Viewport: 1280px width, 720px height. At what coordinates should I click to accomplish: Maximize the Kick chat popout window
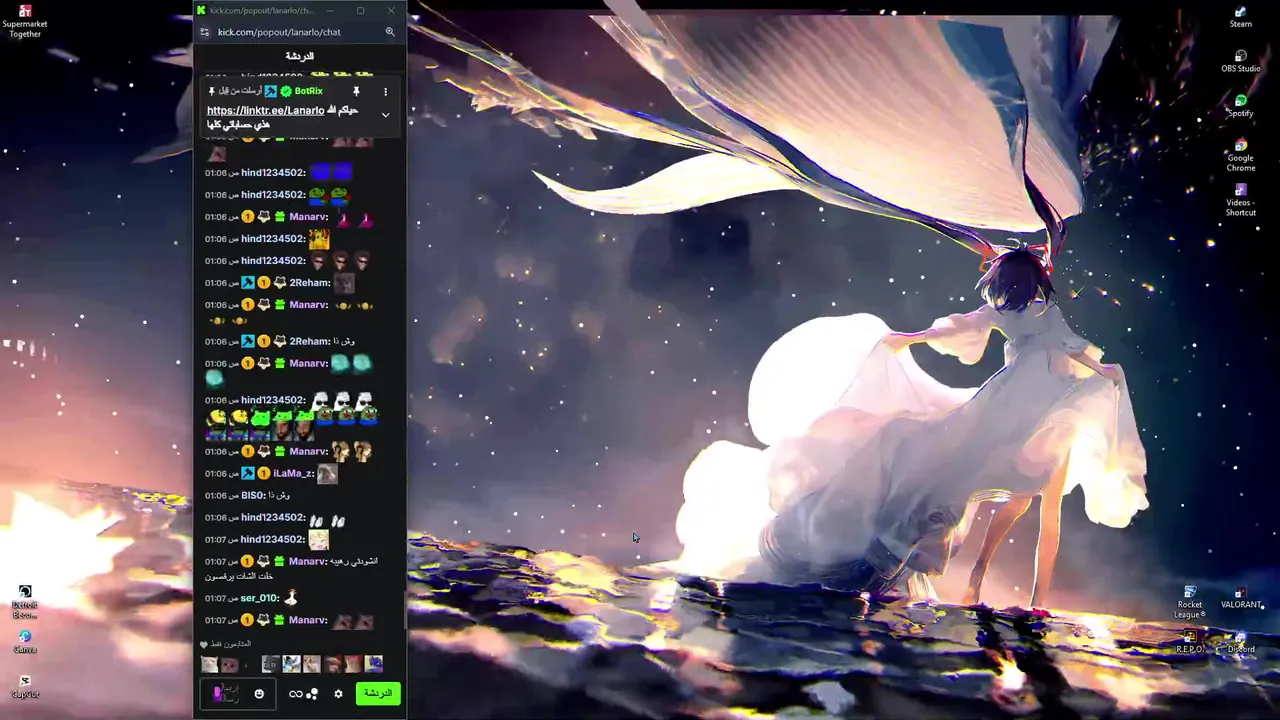click(x=360, y=10)
